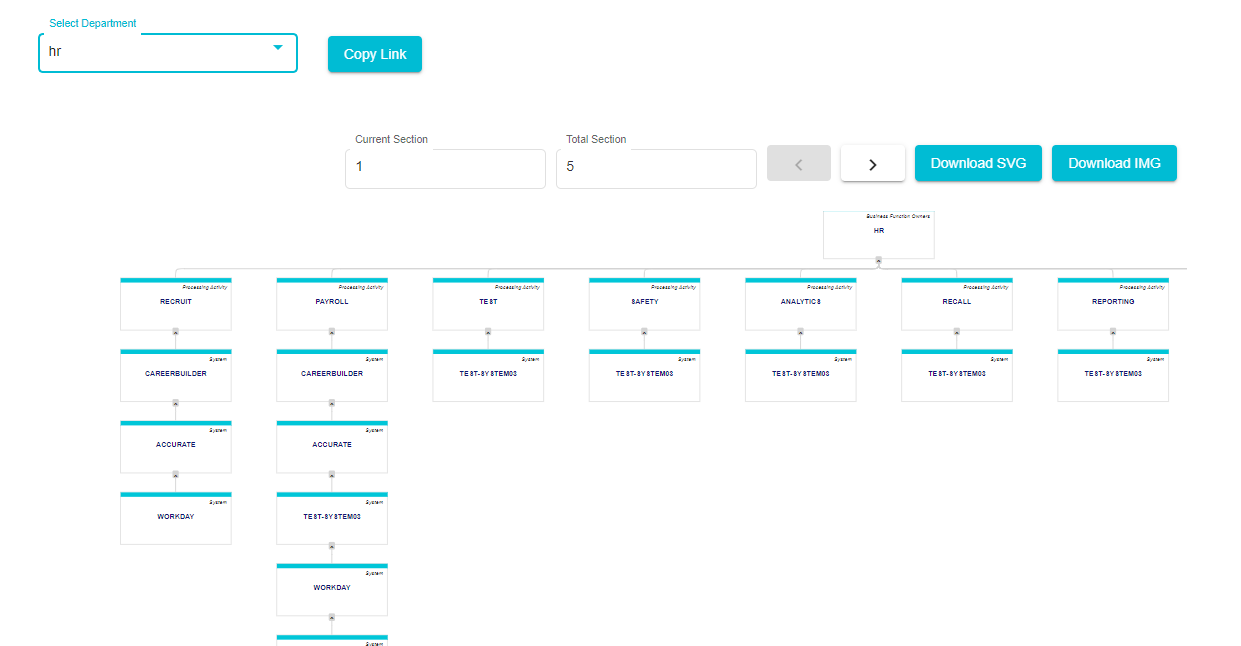This screenshot has height=646, width=1241.
Task: Select WORKDAY system under RECRUIT
Action: coord(176,518)
